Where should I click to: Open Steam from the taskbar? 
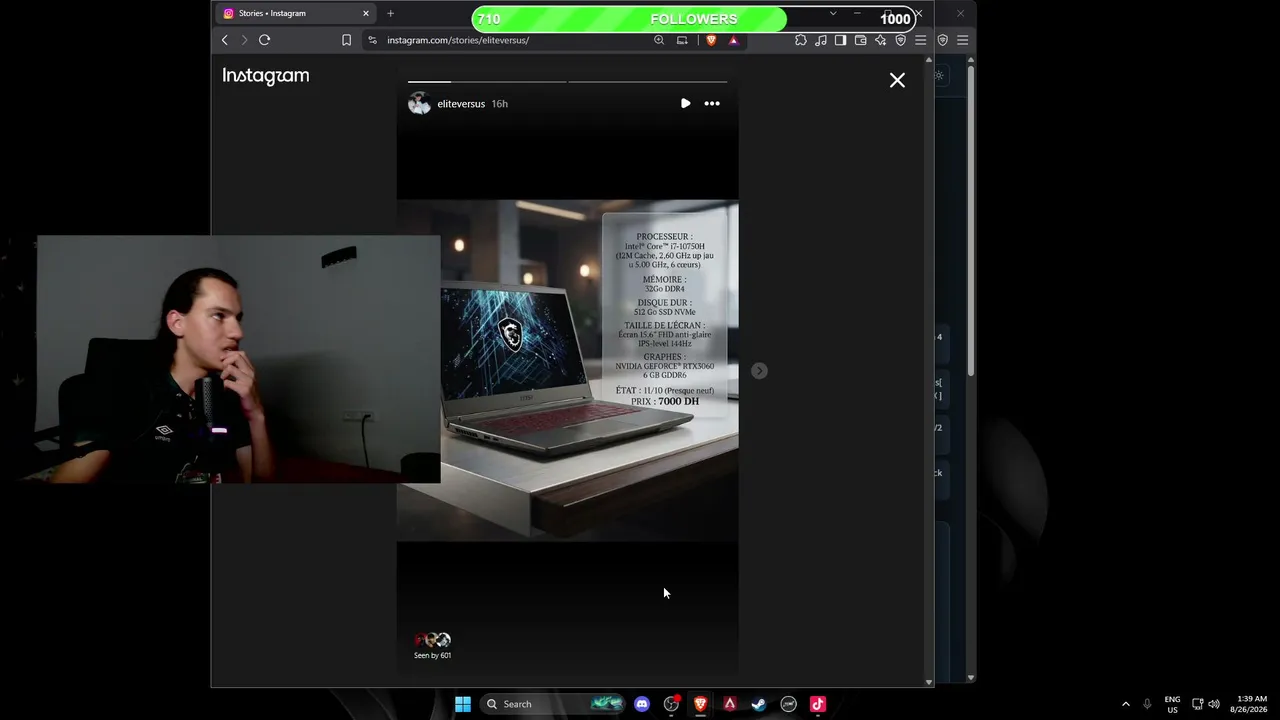pyautogui.click(x=759, y=704)
